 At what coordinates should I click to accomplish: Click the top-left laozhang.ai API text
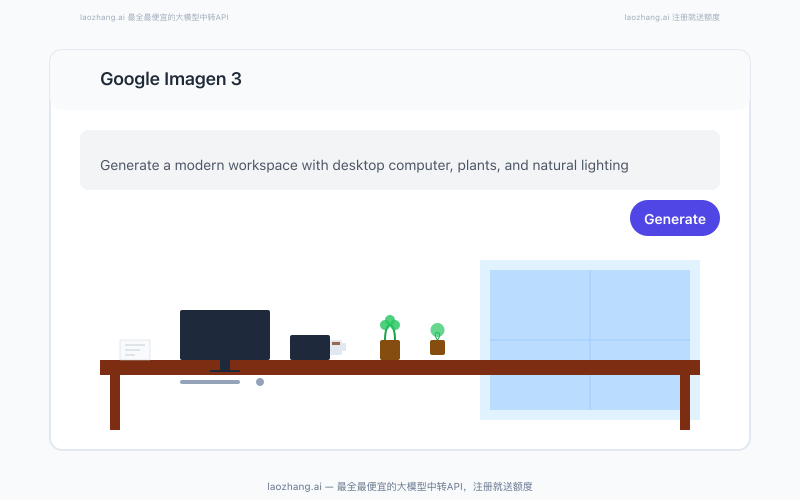154,17
